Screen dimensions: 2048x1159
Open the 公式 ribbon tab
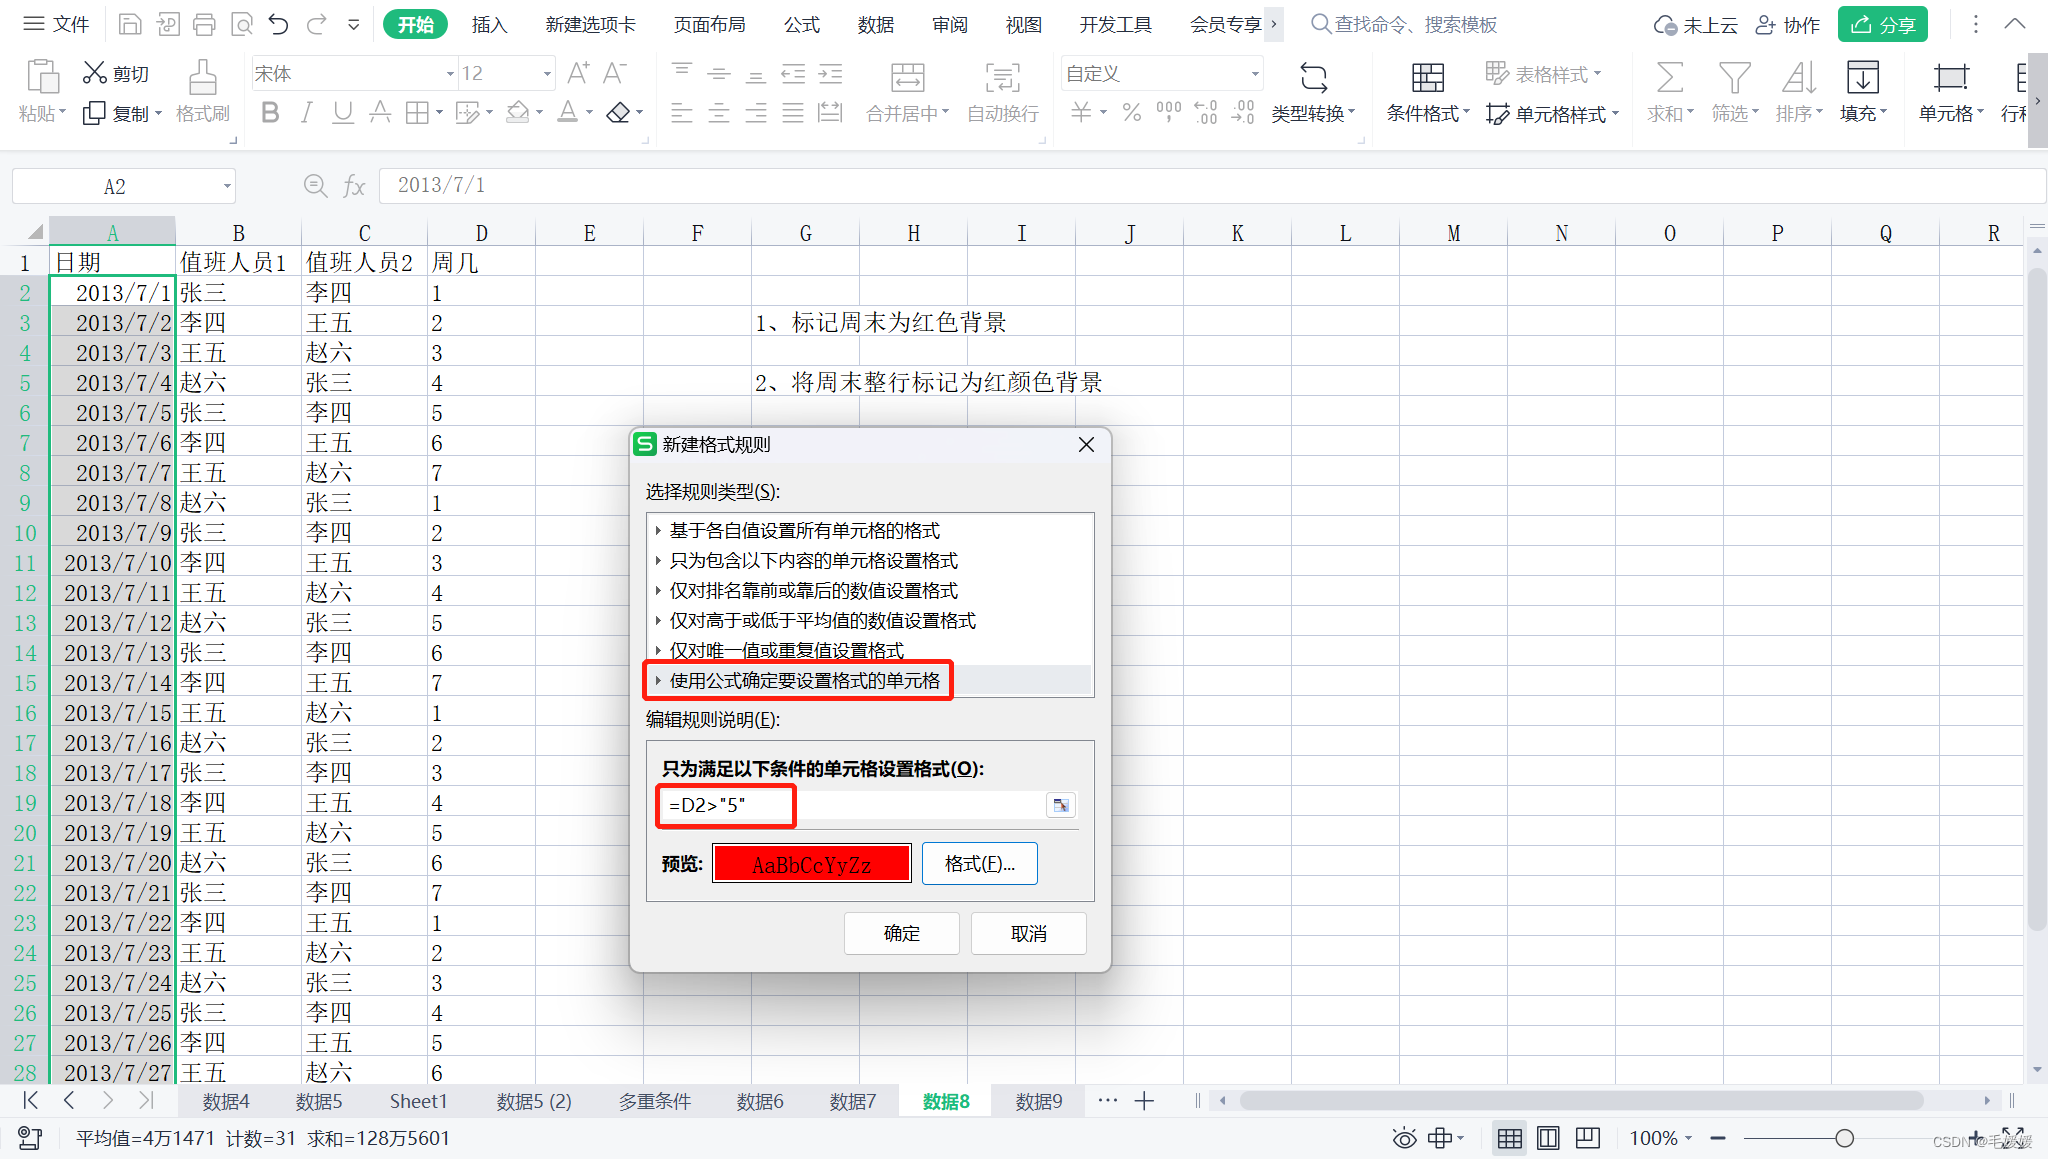point(801,24)
